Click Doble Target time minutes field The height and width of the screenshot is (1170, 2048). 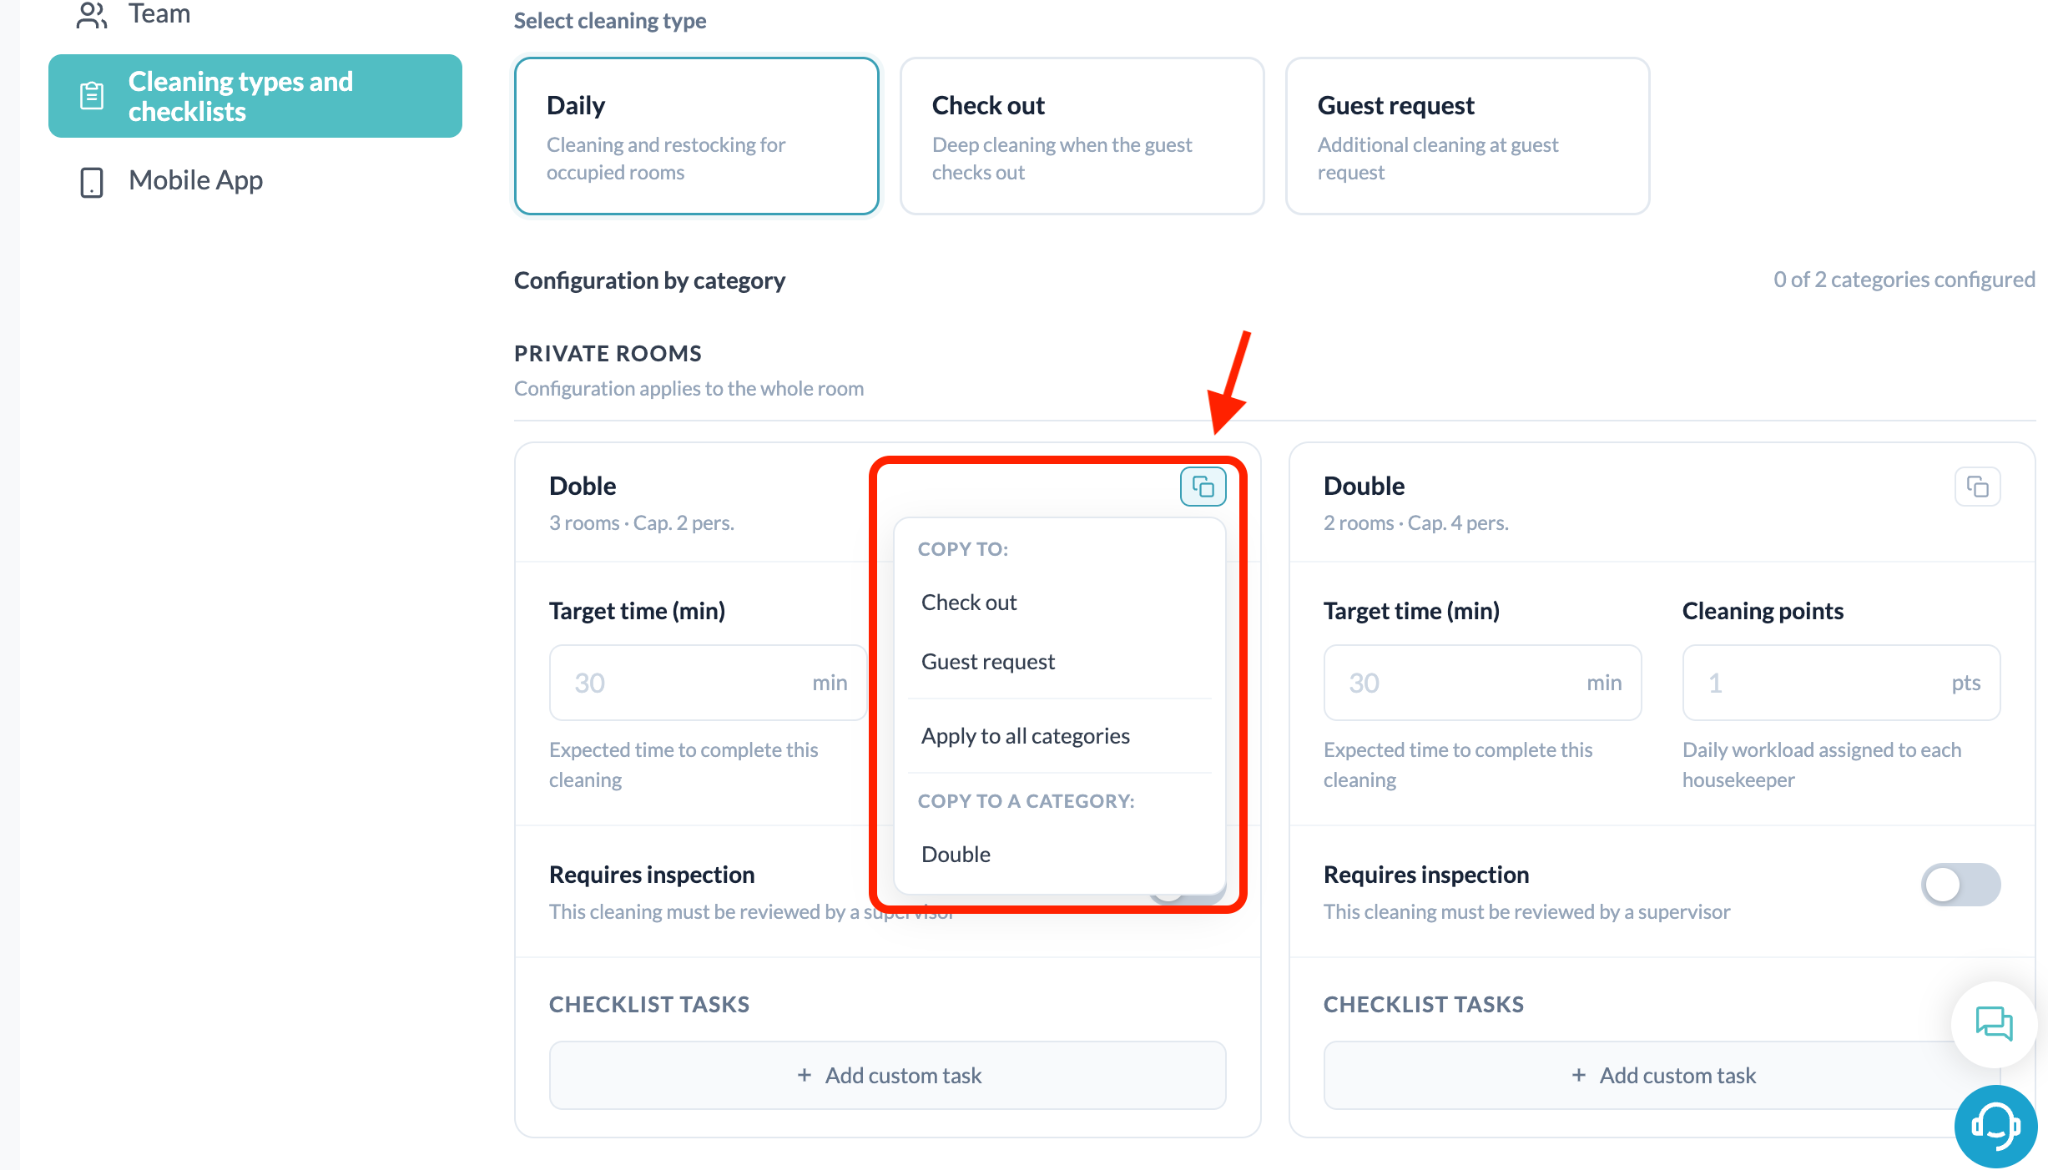[x=708, y=682]
